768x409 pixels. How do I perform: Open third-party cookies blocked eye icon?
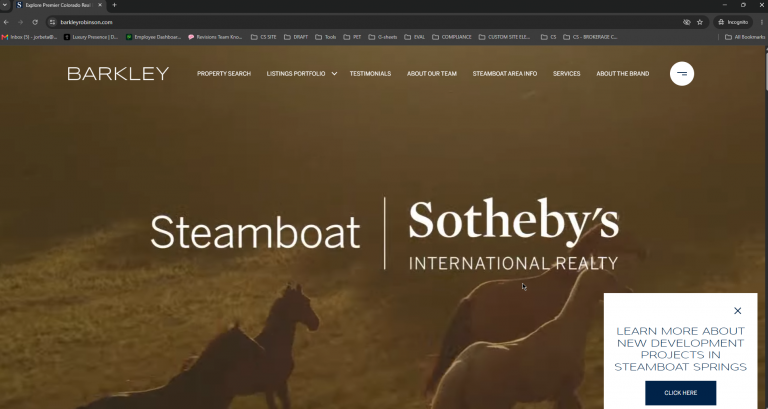pos(687,22)
